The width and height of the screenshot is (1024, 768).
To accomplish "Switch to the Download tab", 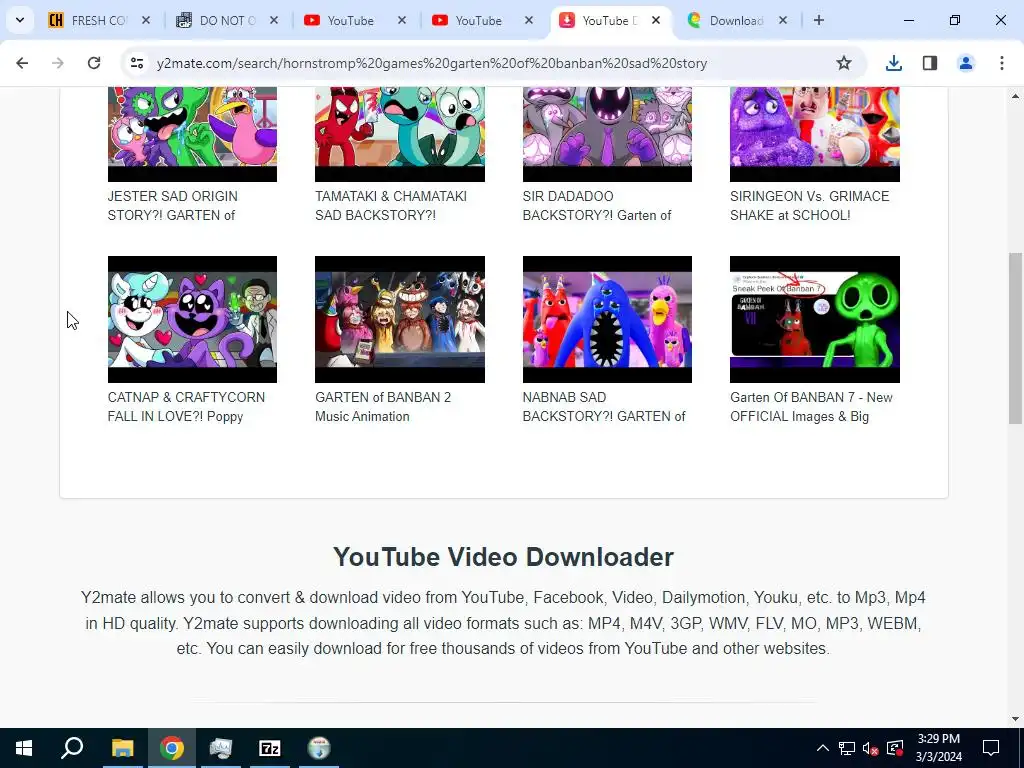I will coord(735,20).
